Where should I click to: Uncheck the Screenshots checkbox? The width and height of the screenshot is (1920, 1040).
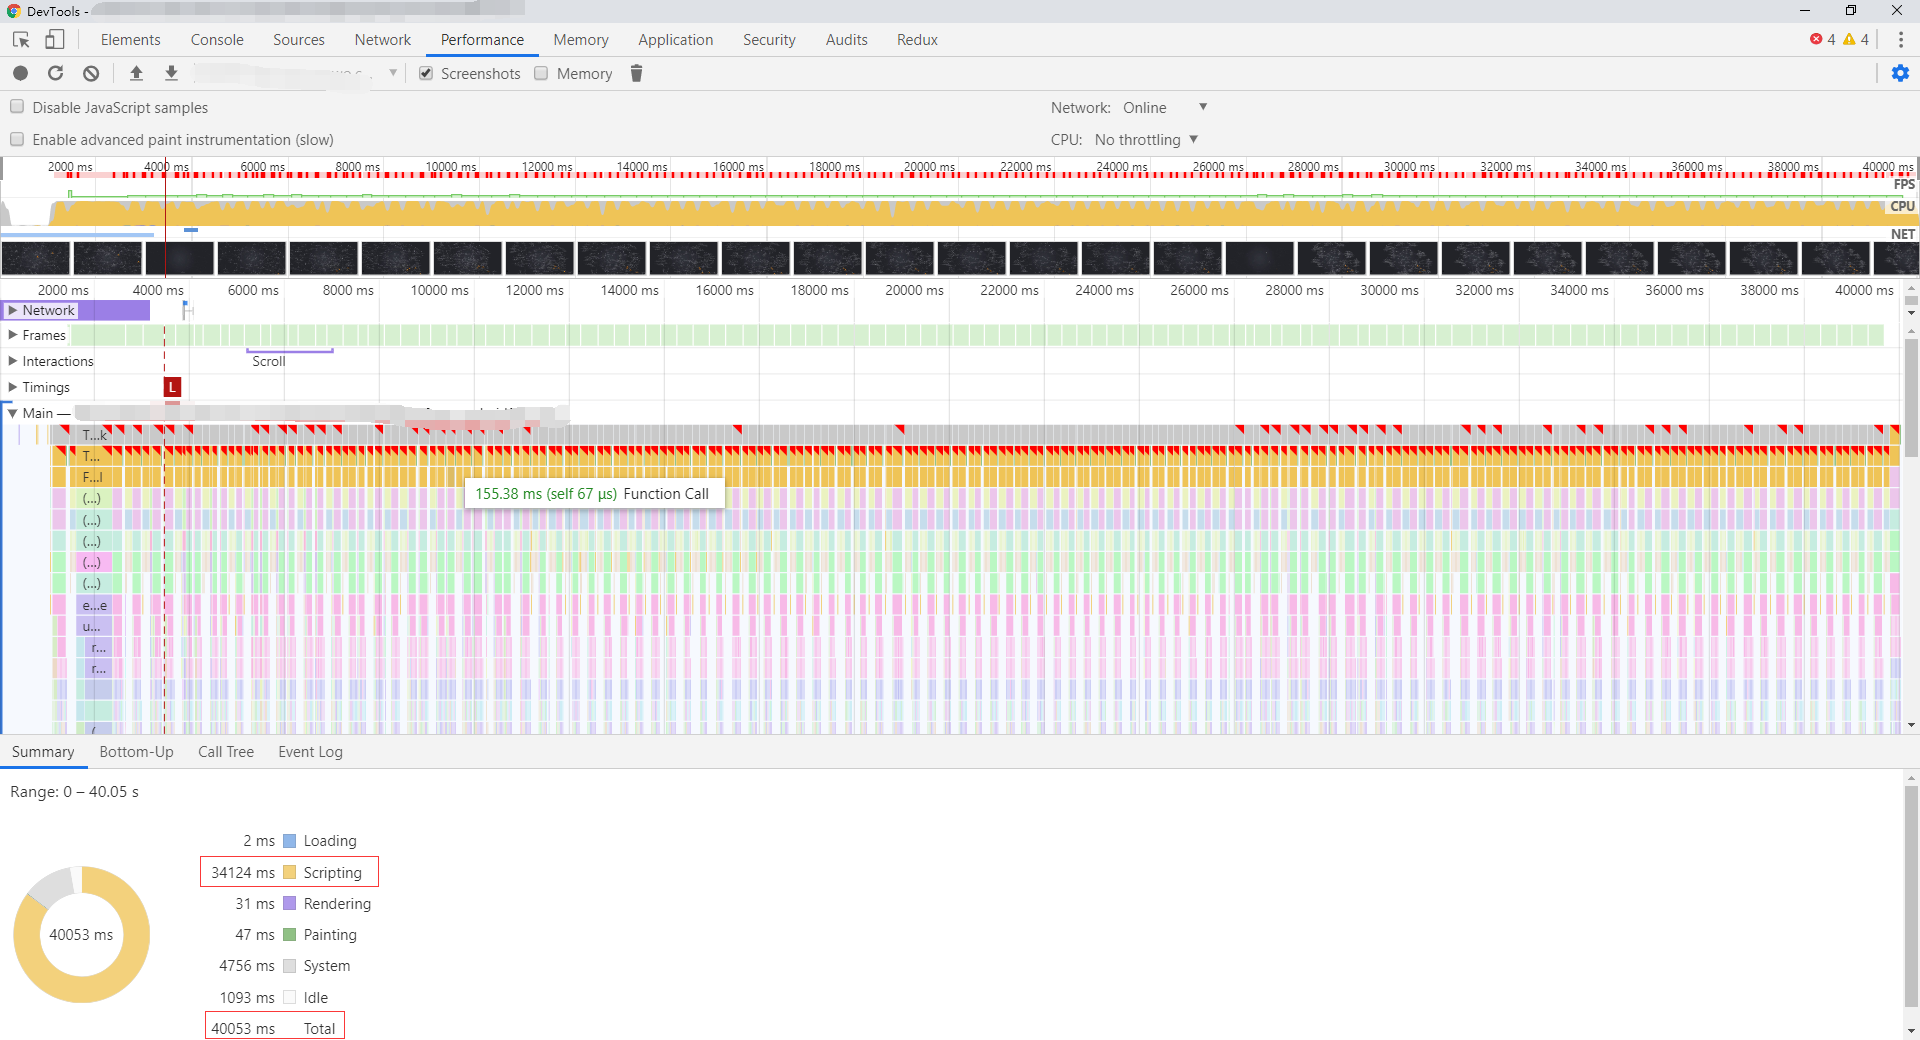pyautogui.click(x=426, y=73)
